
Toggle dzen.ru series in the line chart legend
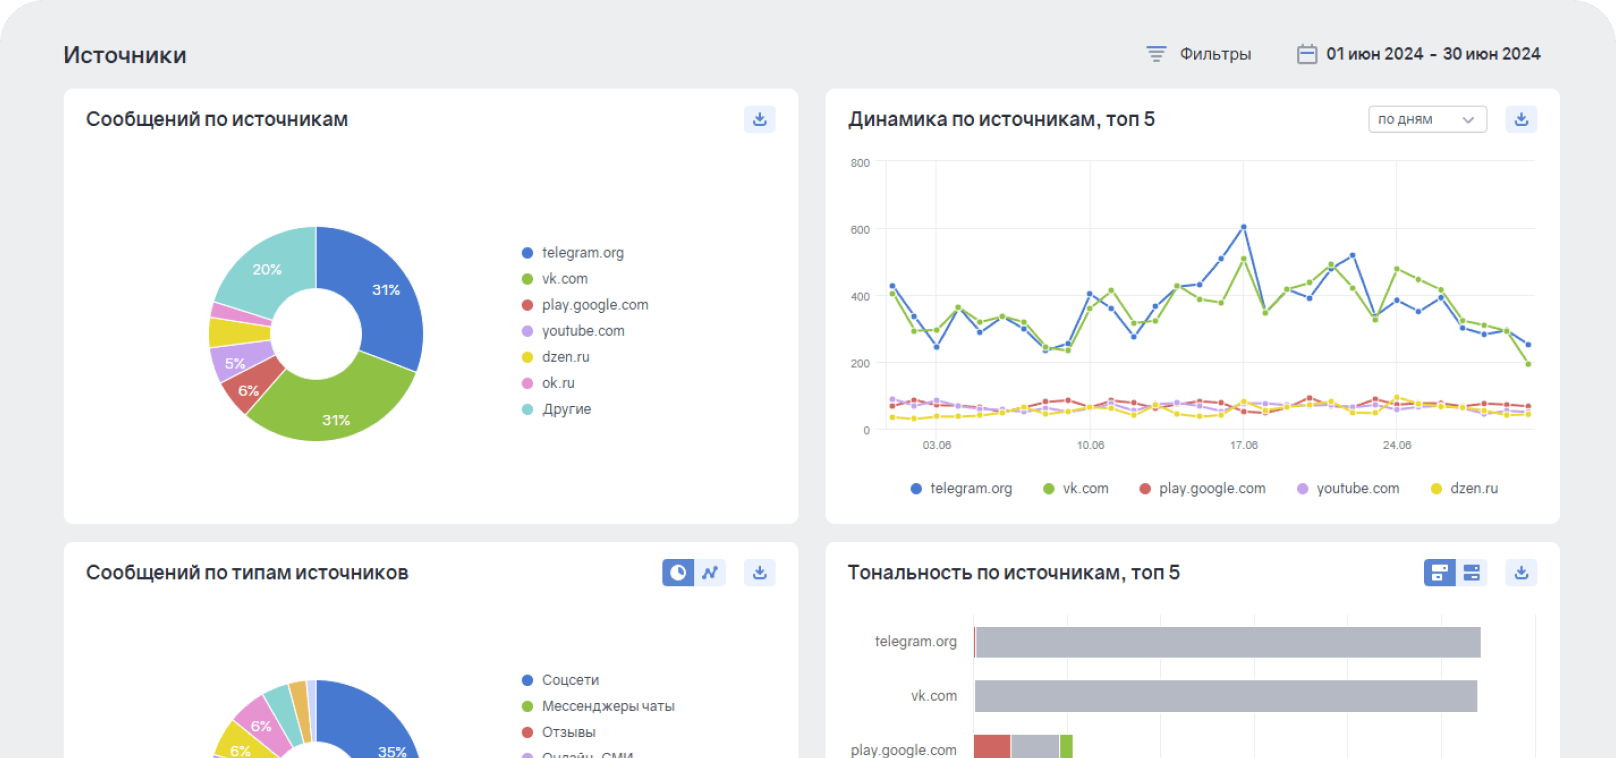1465,489
